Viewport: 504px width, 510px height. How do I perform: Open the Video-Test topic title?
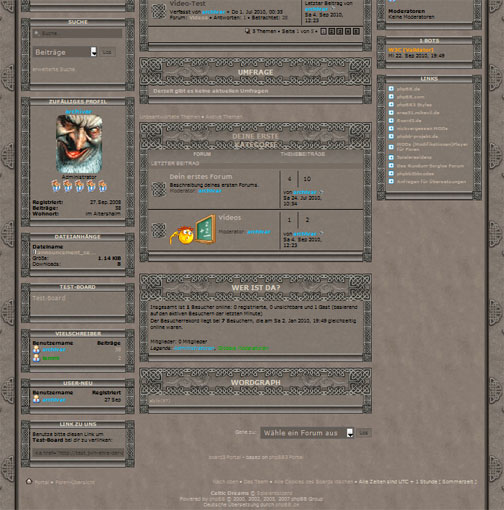[188, 4]
